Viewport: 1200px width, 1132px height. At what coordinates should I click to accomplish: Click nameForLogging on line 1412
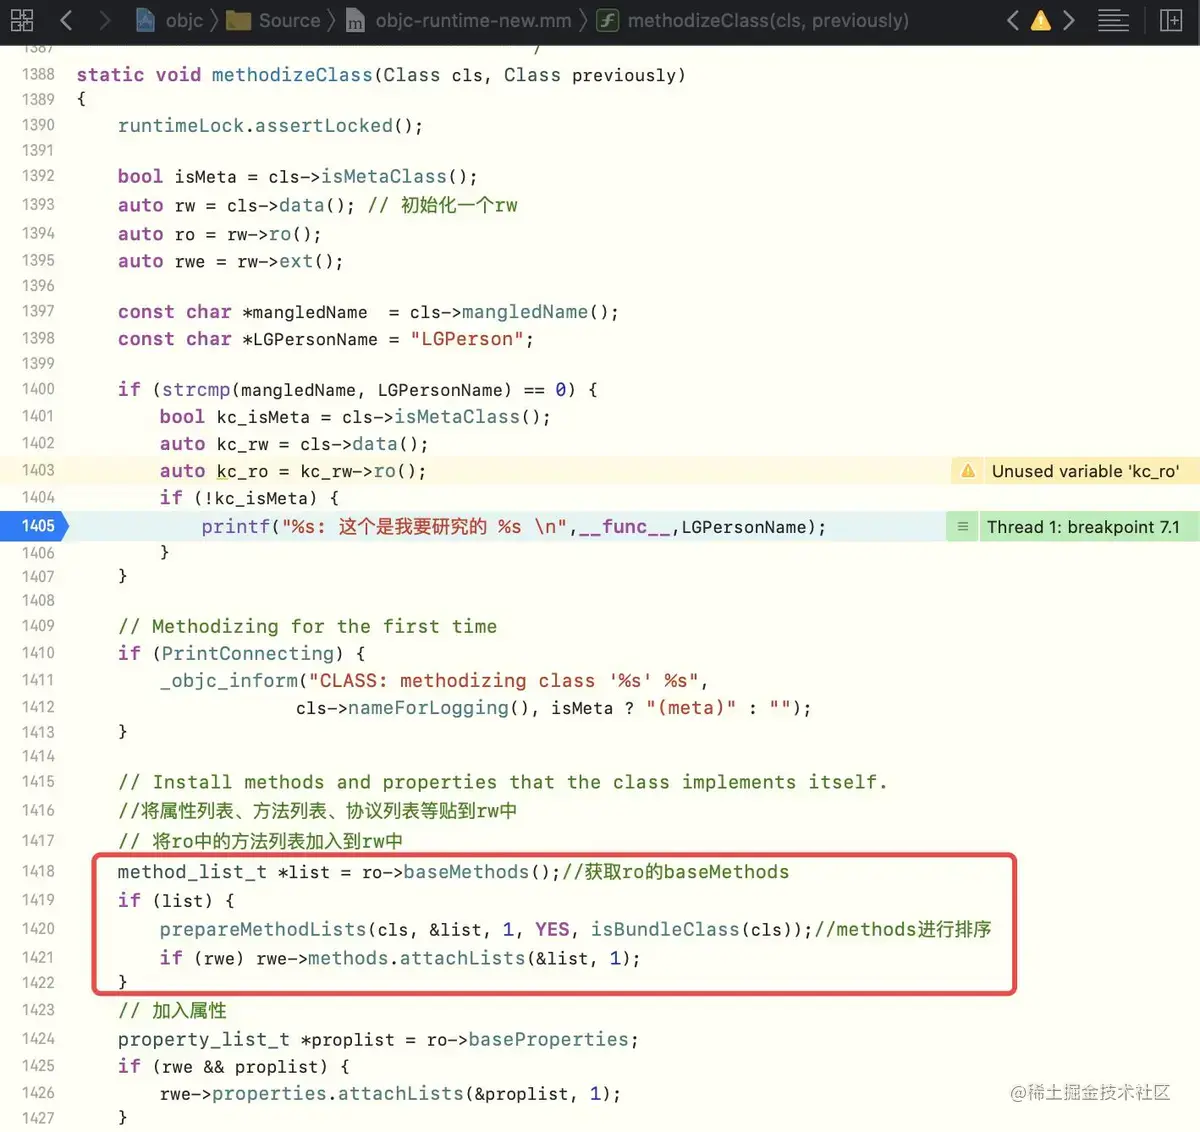point(428,708)
